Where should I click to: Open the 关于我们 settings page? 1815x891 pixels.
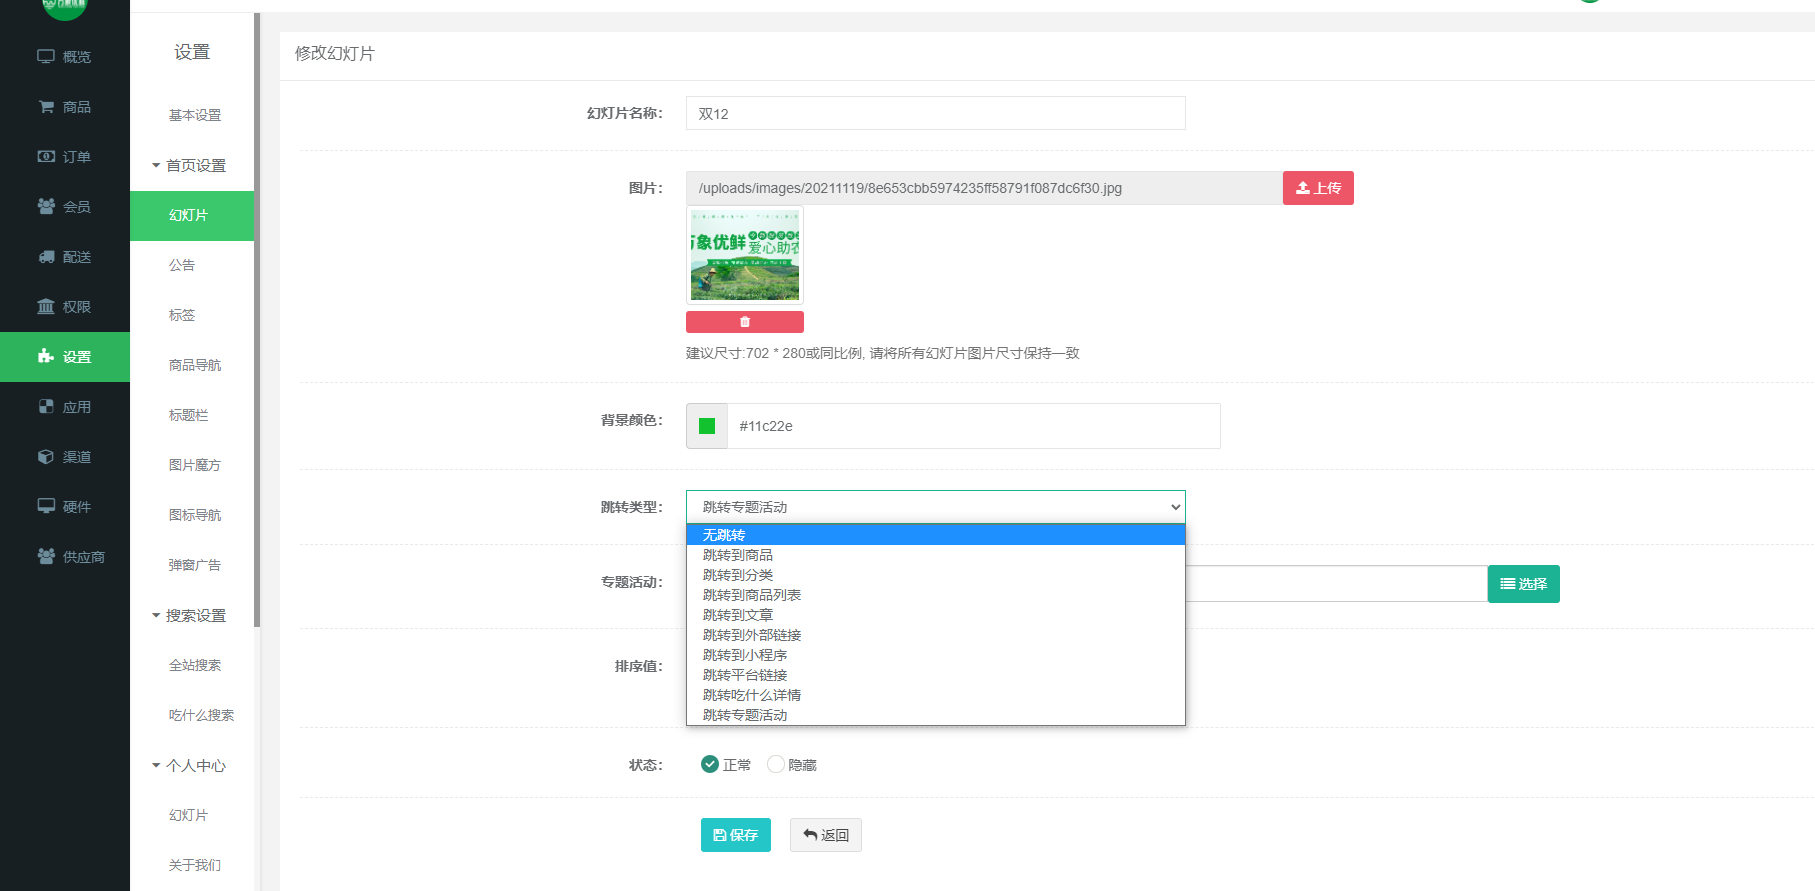(x=195, y=866)
